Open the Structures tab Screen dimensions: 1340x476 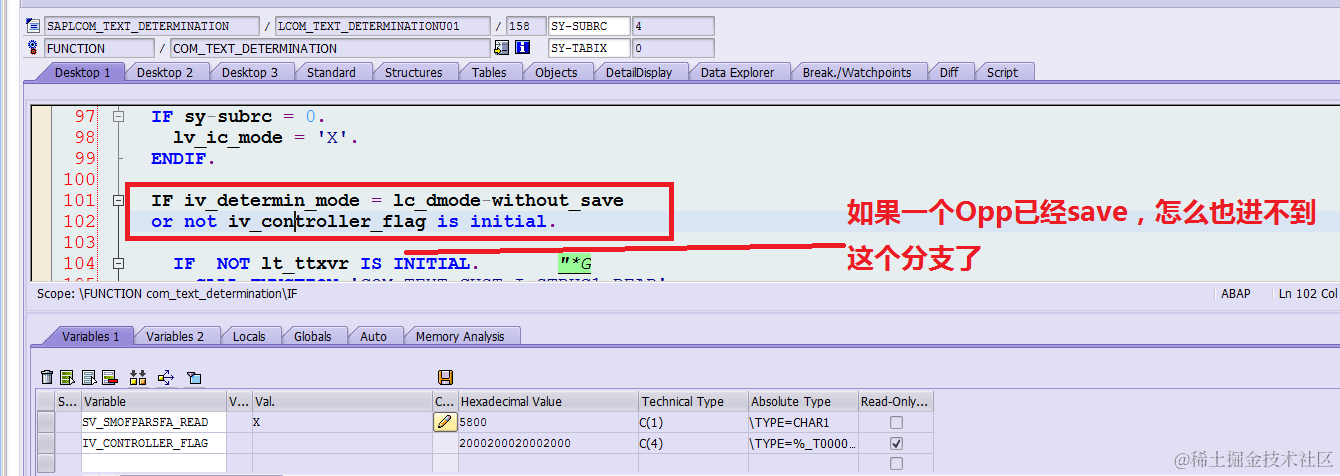(x=413, y=72)
